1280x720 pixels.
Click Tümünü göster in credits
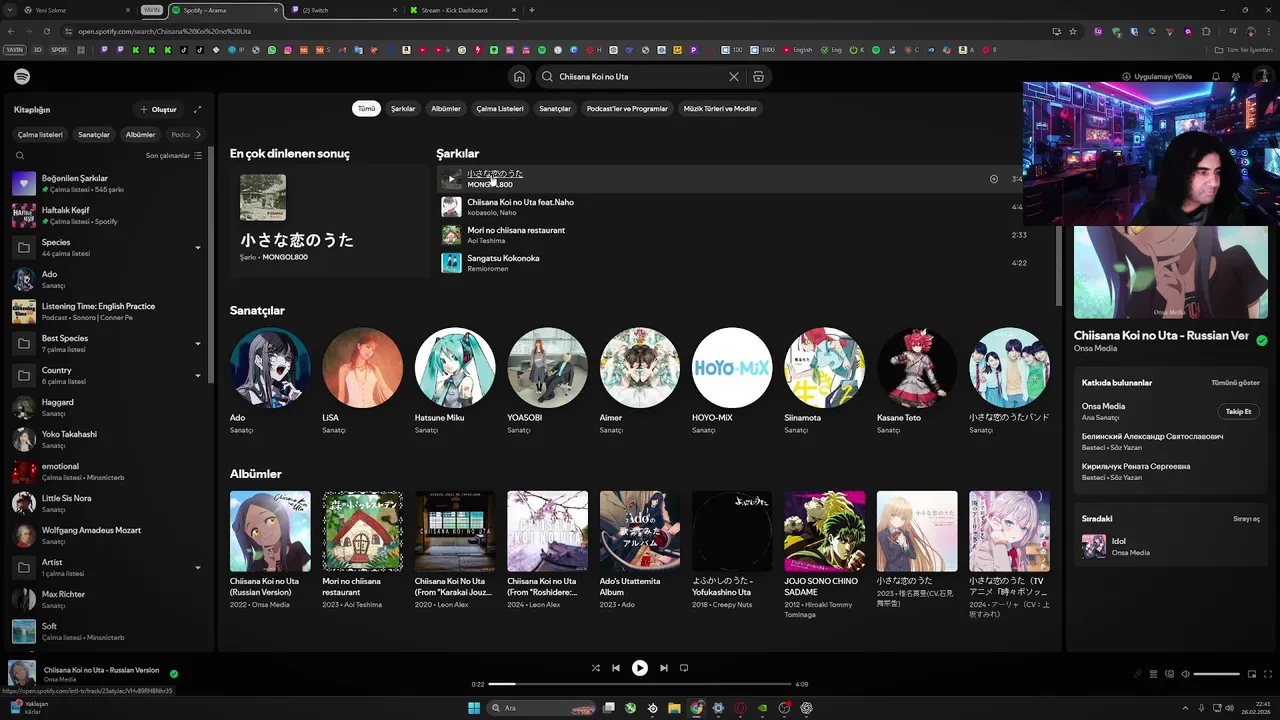(1235, 383)
